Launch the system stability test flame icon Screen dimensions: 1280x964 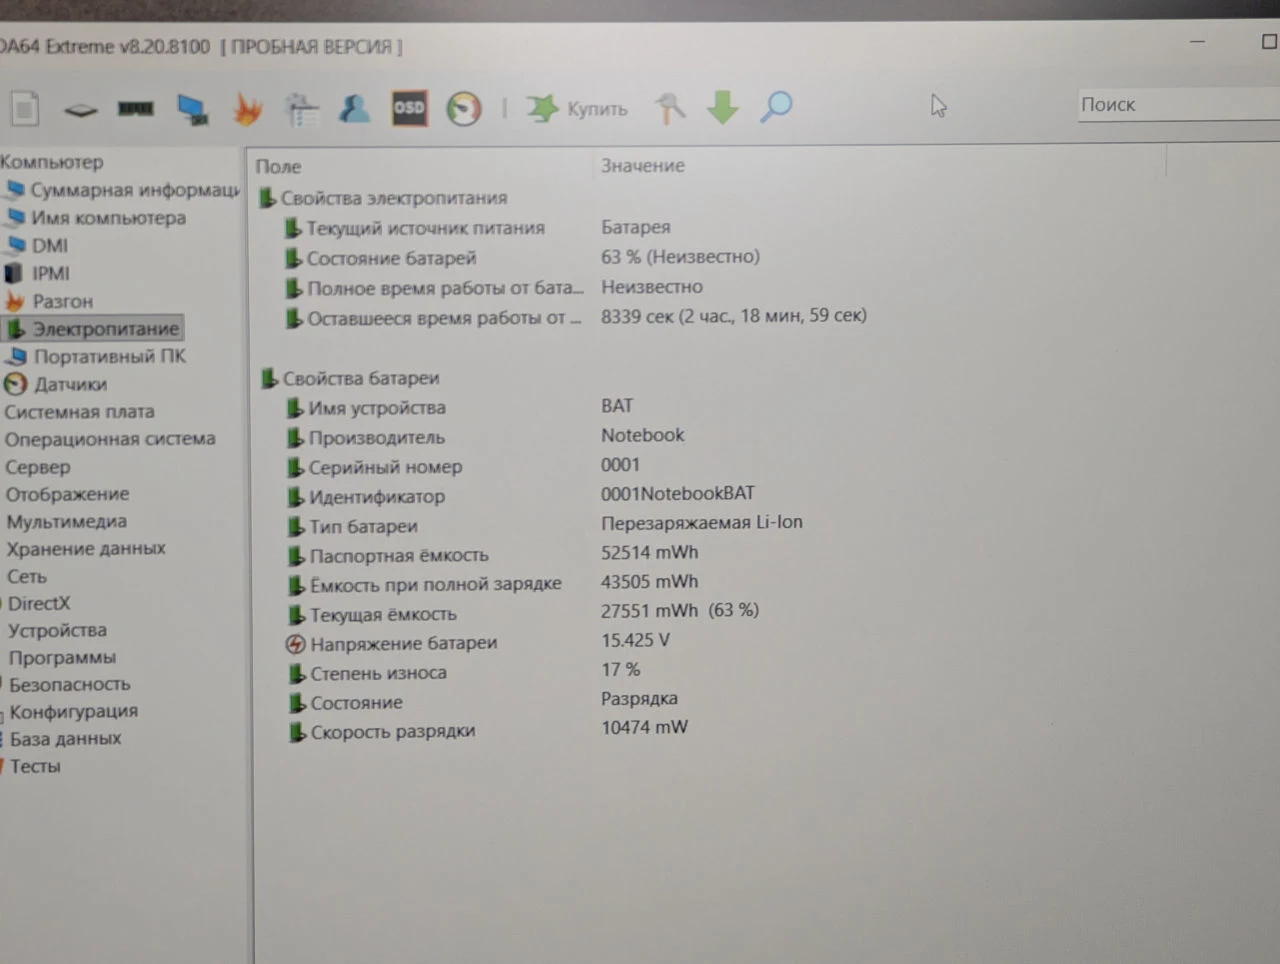pyautogui.click(x=247, y=108)
